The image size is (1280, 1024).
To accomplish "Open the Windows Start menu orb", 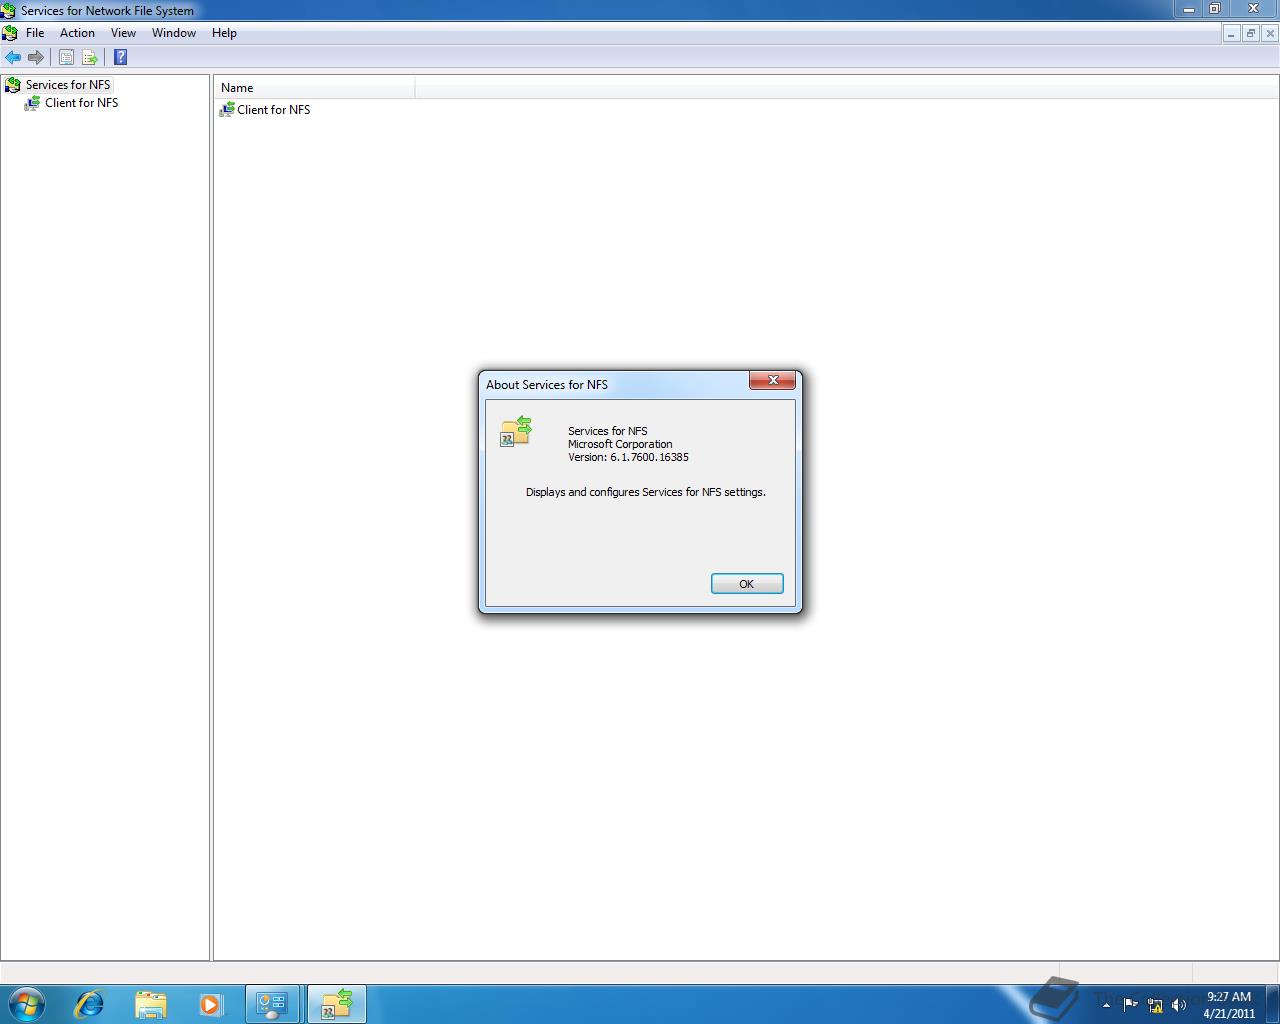I will 27,1004.
